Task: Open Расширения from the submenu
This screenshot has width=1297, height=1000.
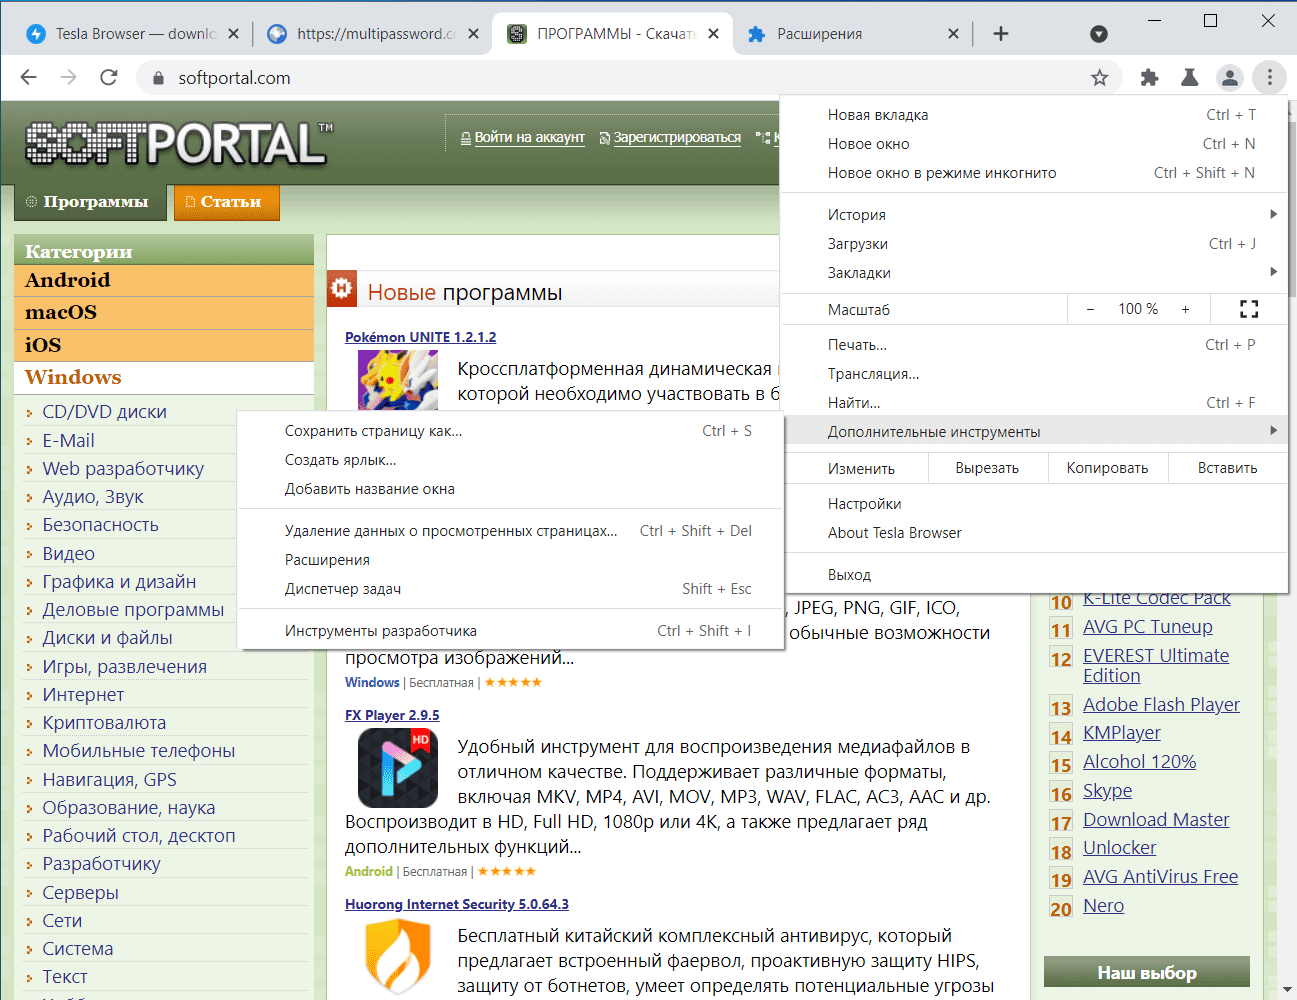Action: point(510,559)
